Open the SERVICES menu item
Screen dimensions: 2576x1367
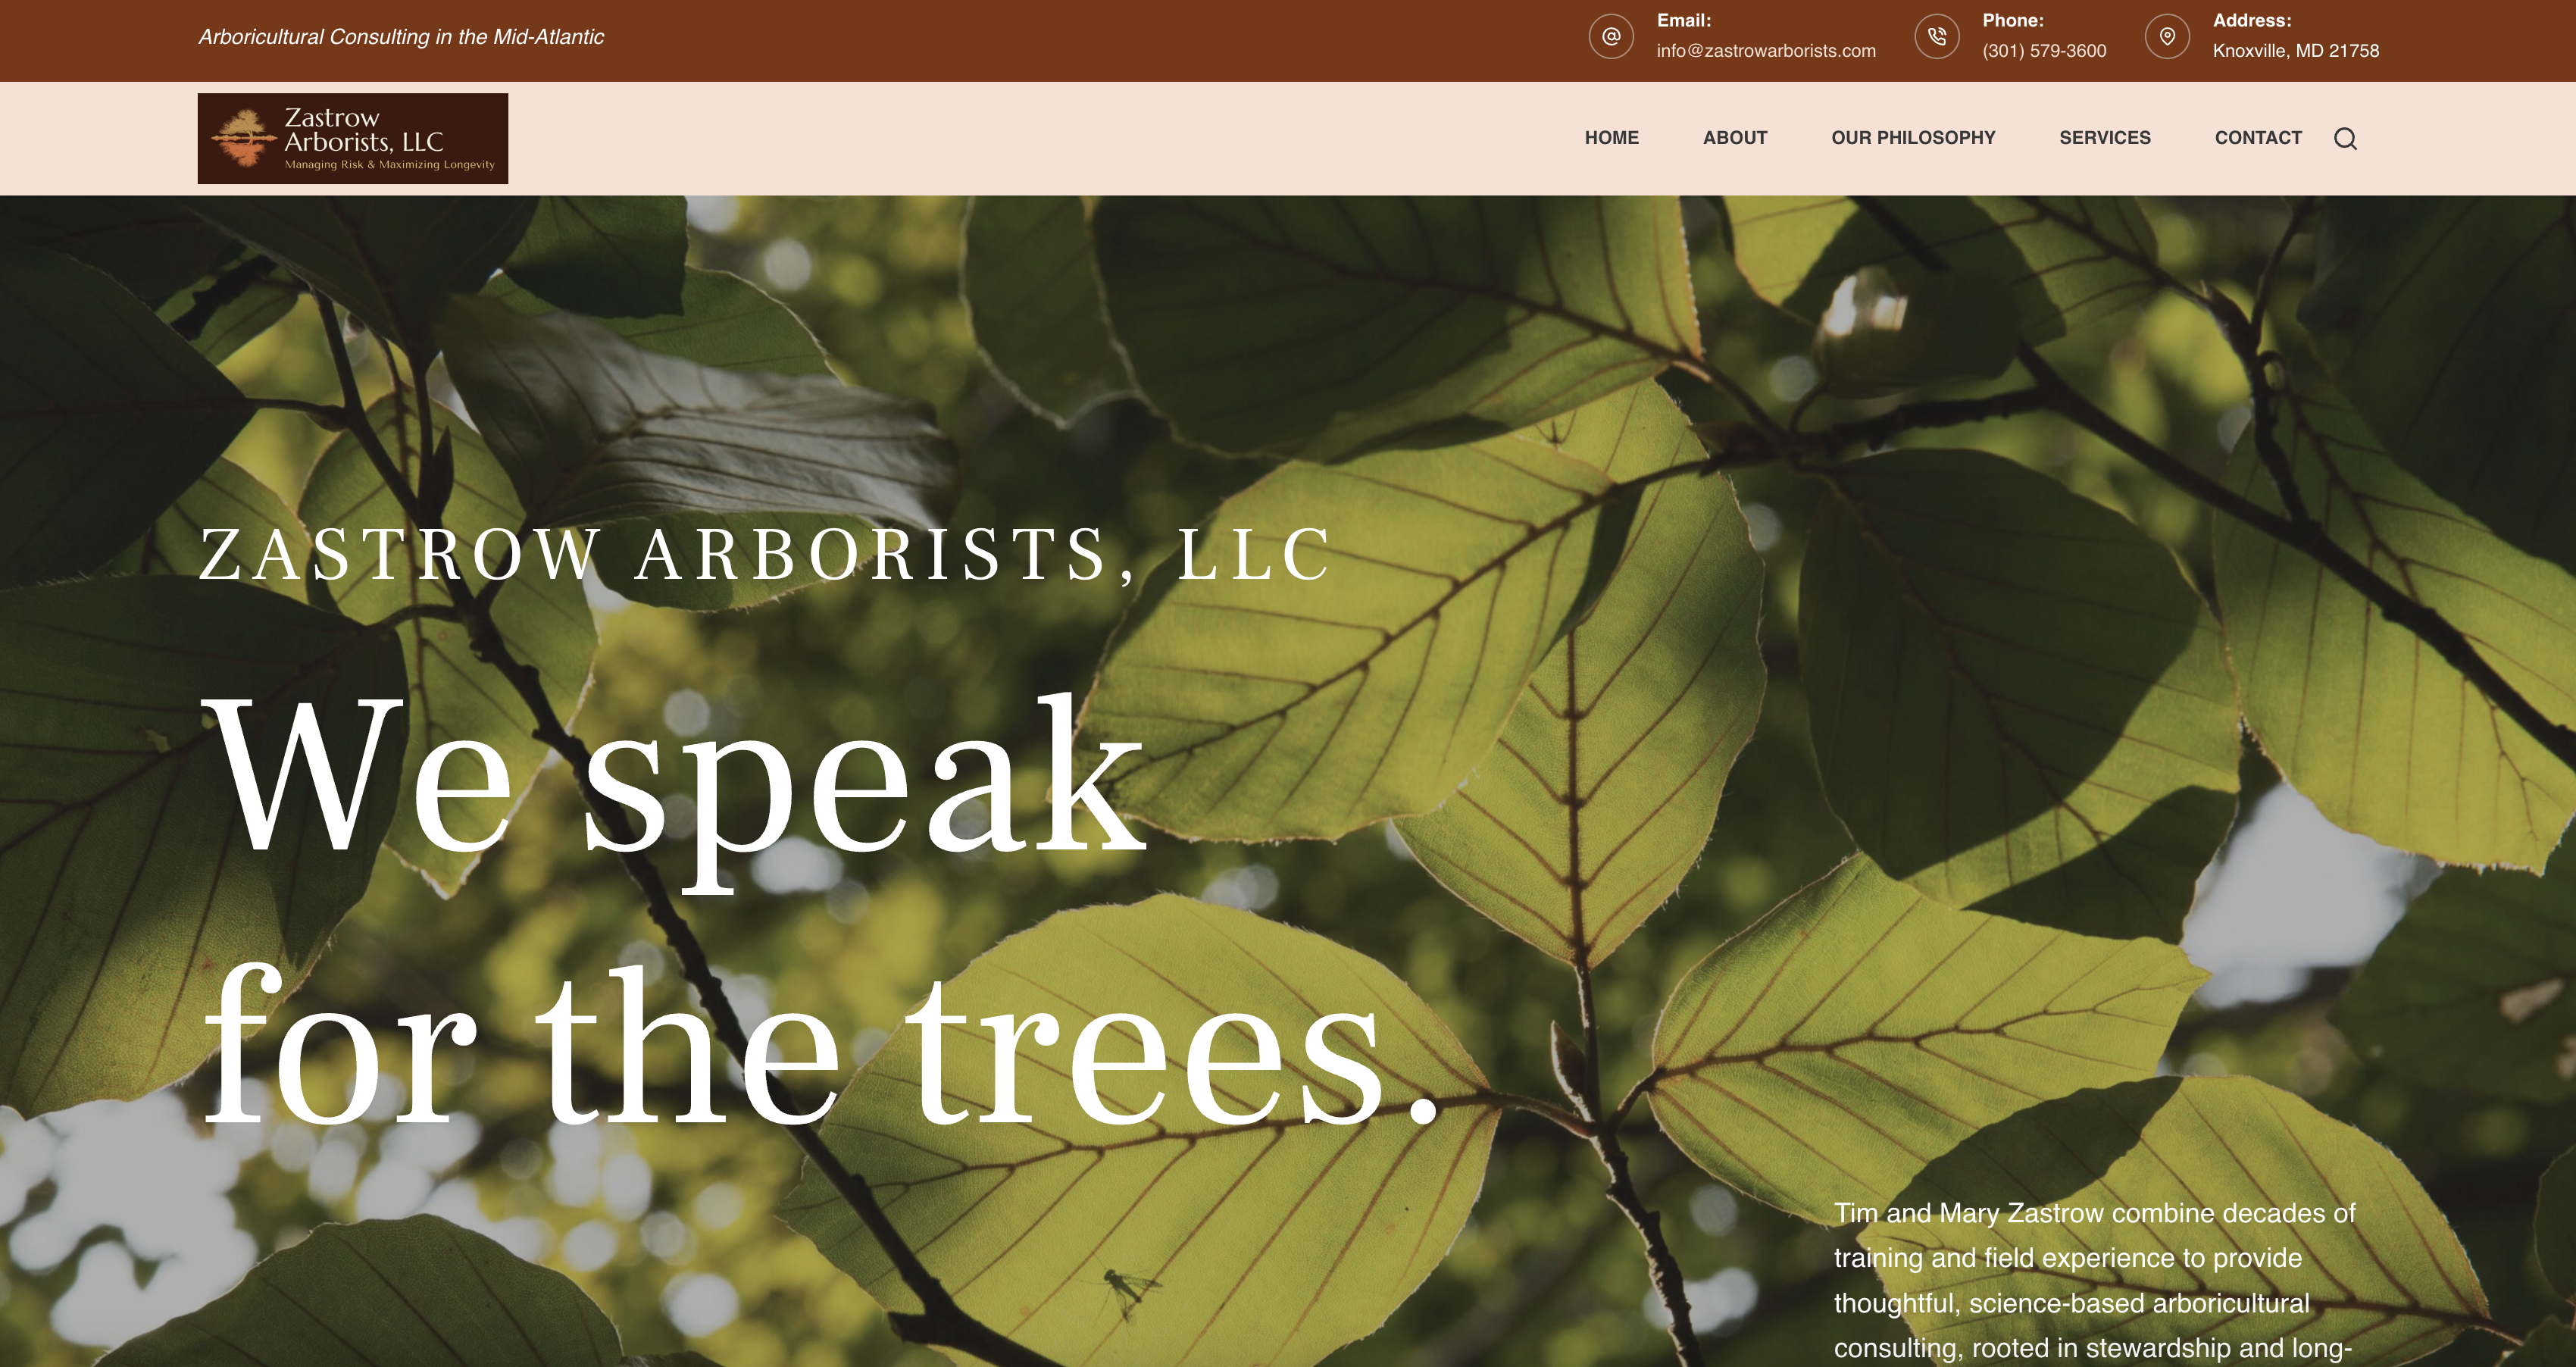2105,138
